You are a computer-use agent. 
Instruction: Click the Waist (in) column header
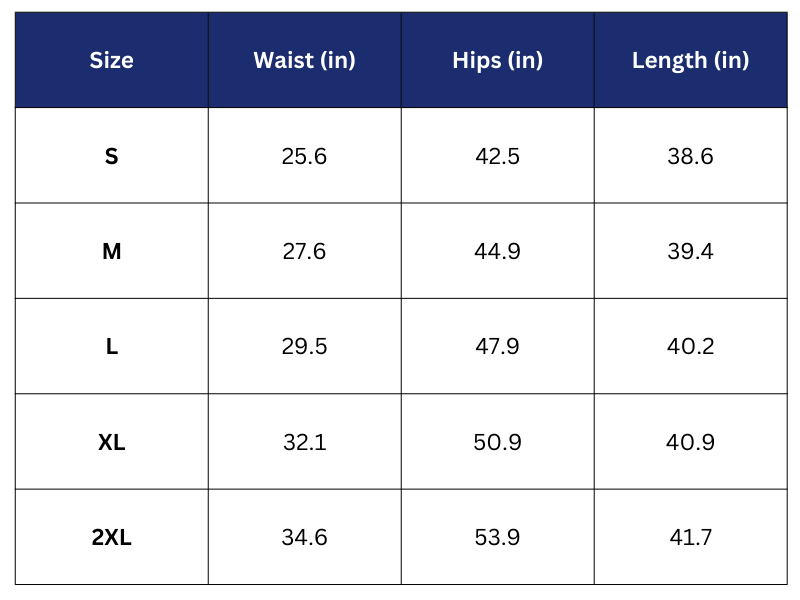[304, 60]
